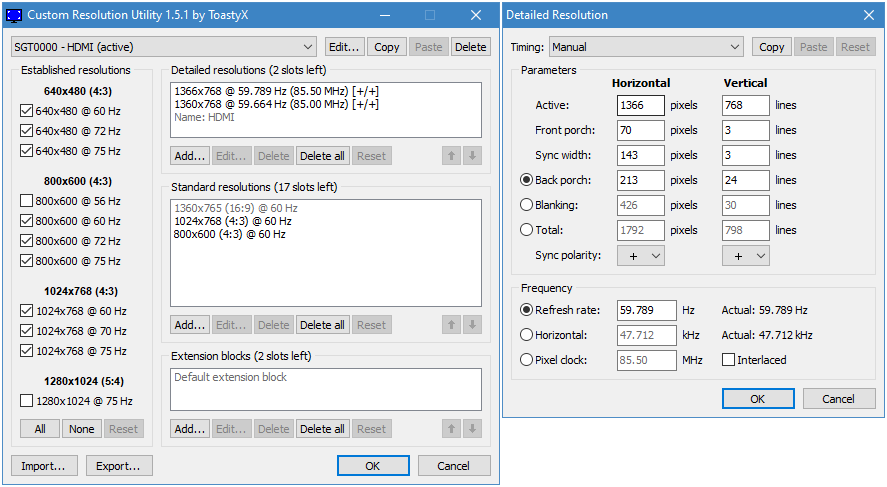Check the Interlaced option
The height and width of the screenshot is (487, 887).
[729, 360]
